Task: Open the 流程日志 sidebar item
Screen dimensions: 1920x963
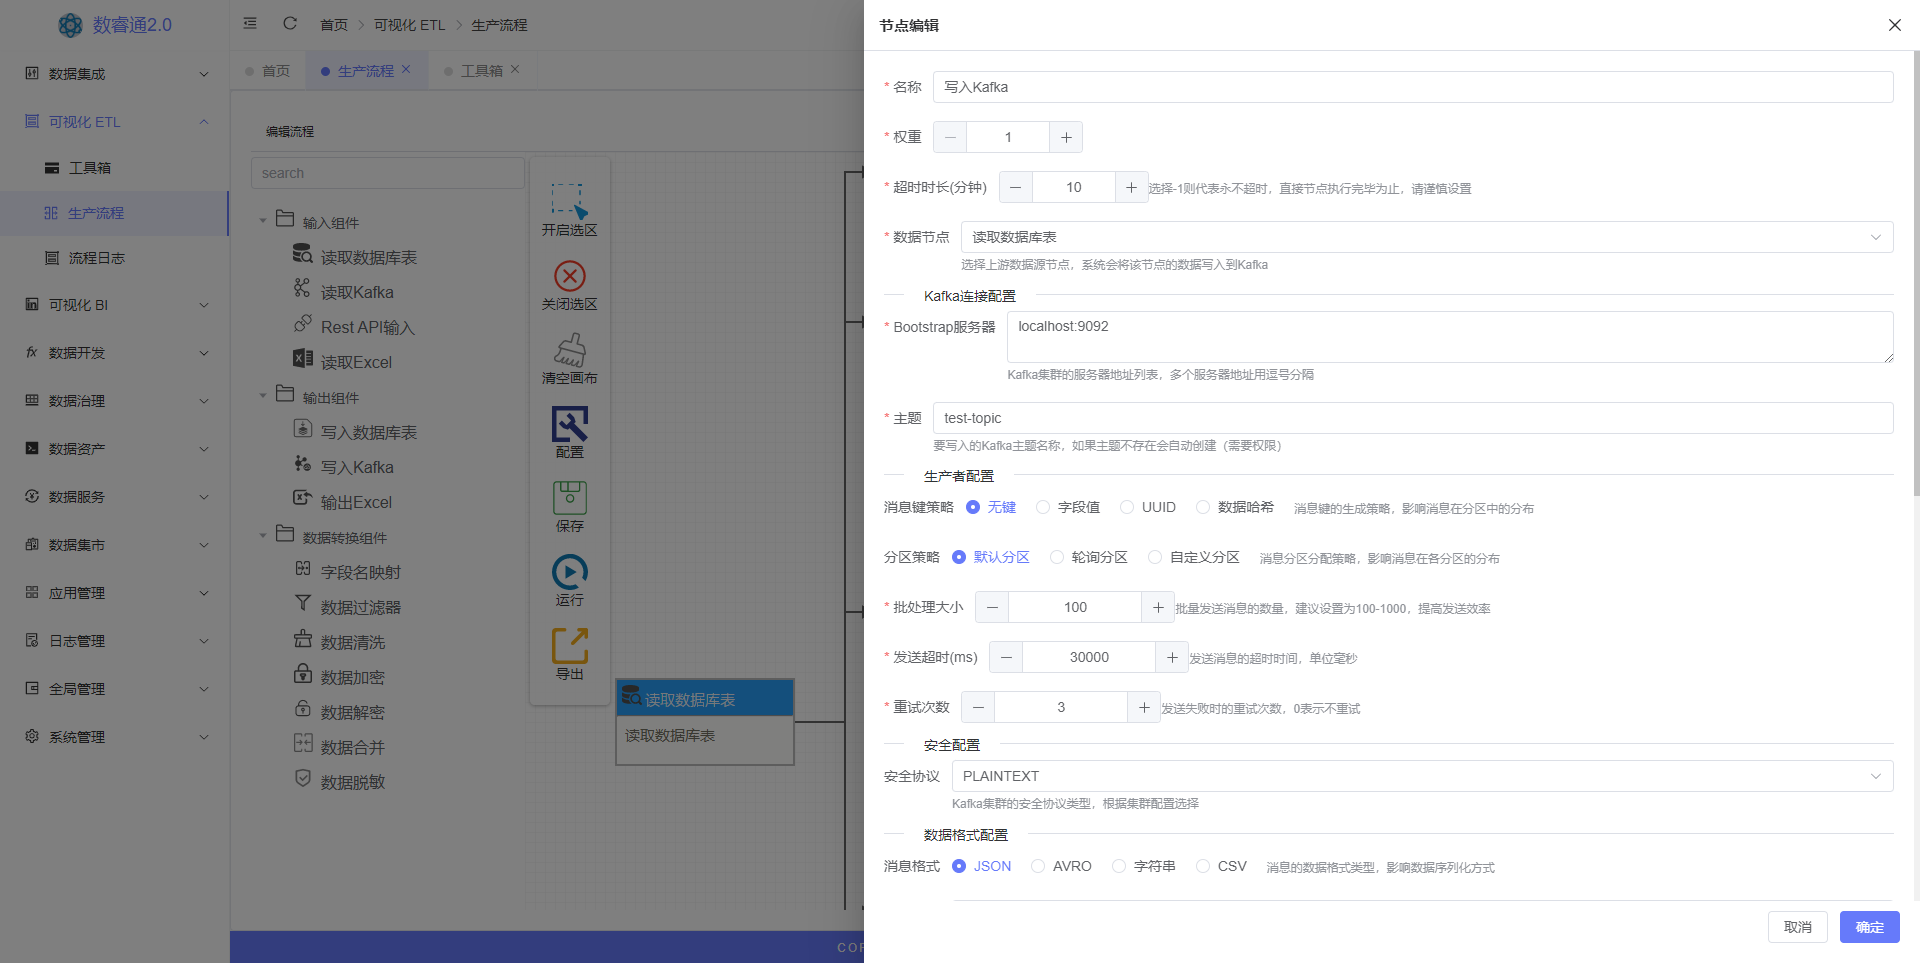Action: tap(115, 258)
